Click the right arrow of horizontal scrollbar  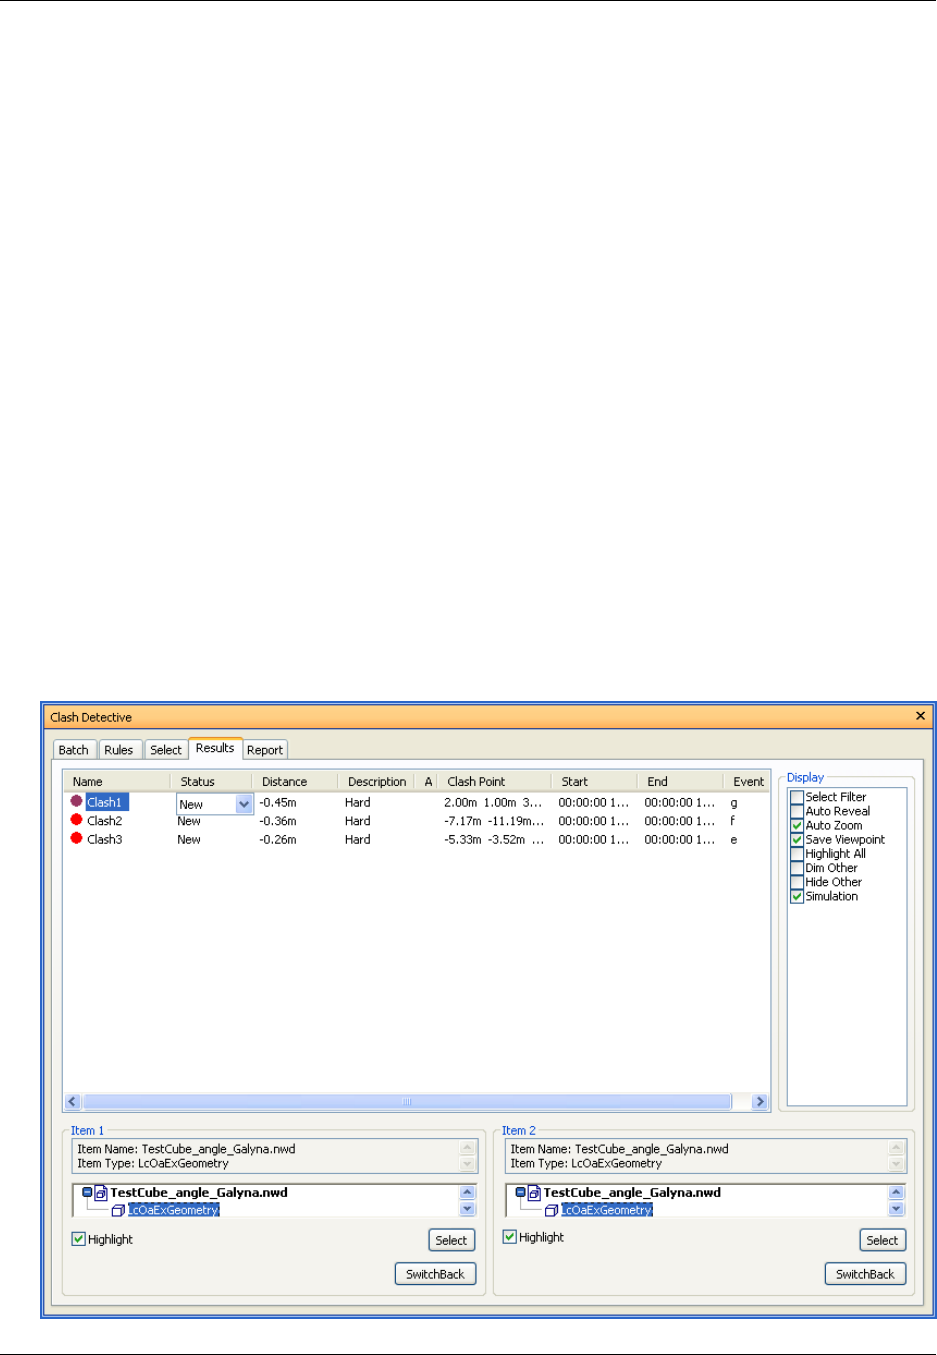(x=760, y=1101)
